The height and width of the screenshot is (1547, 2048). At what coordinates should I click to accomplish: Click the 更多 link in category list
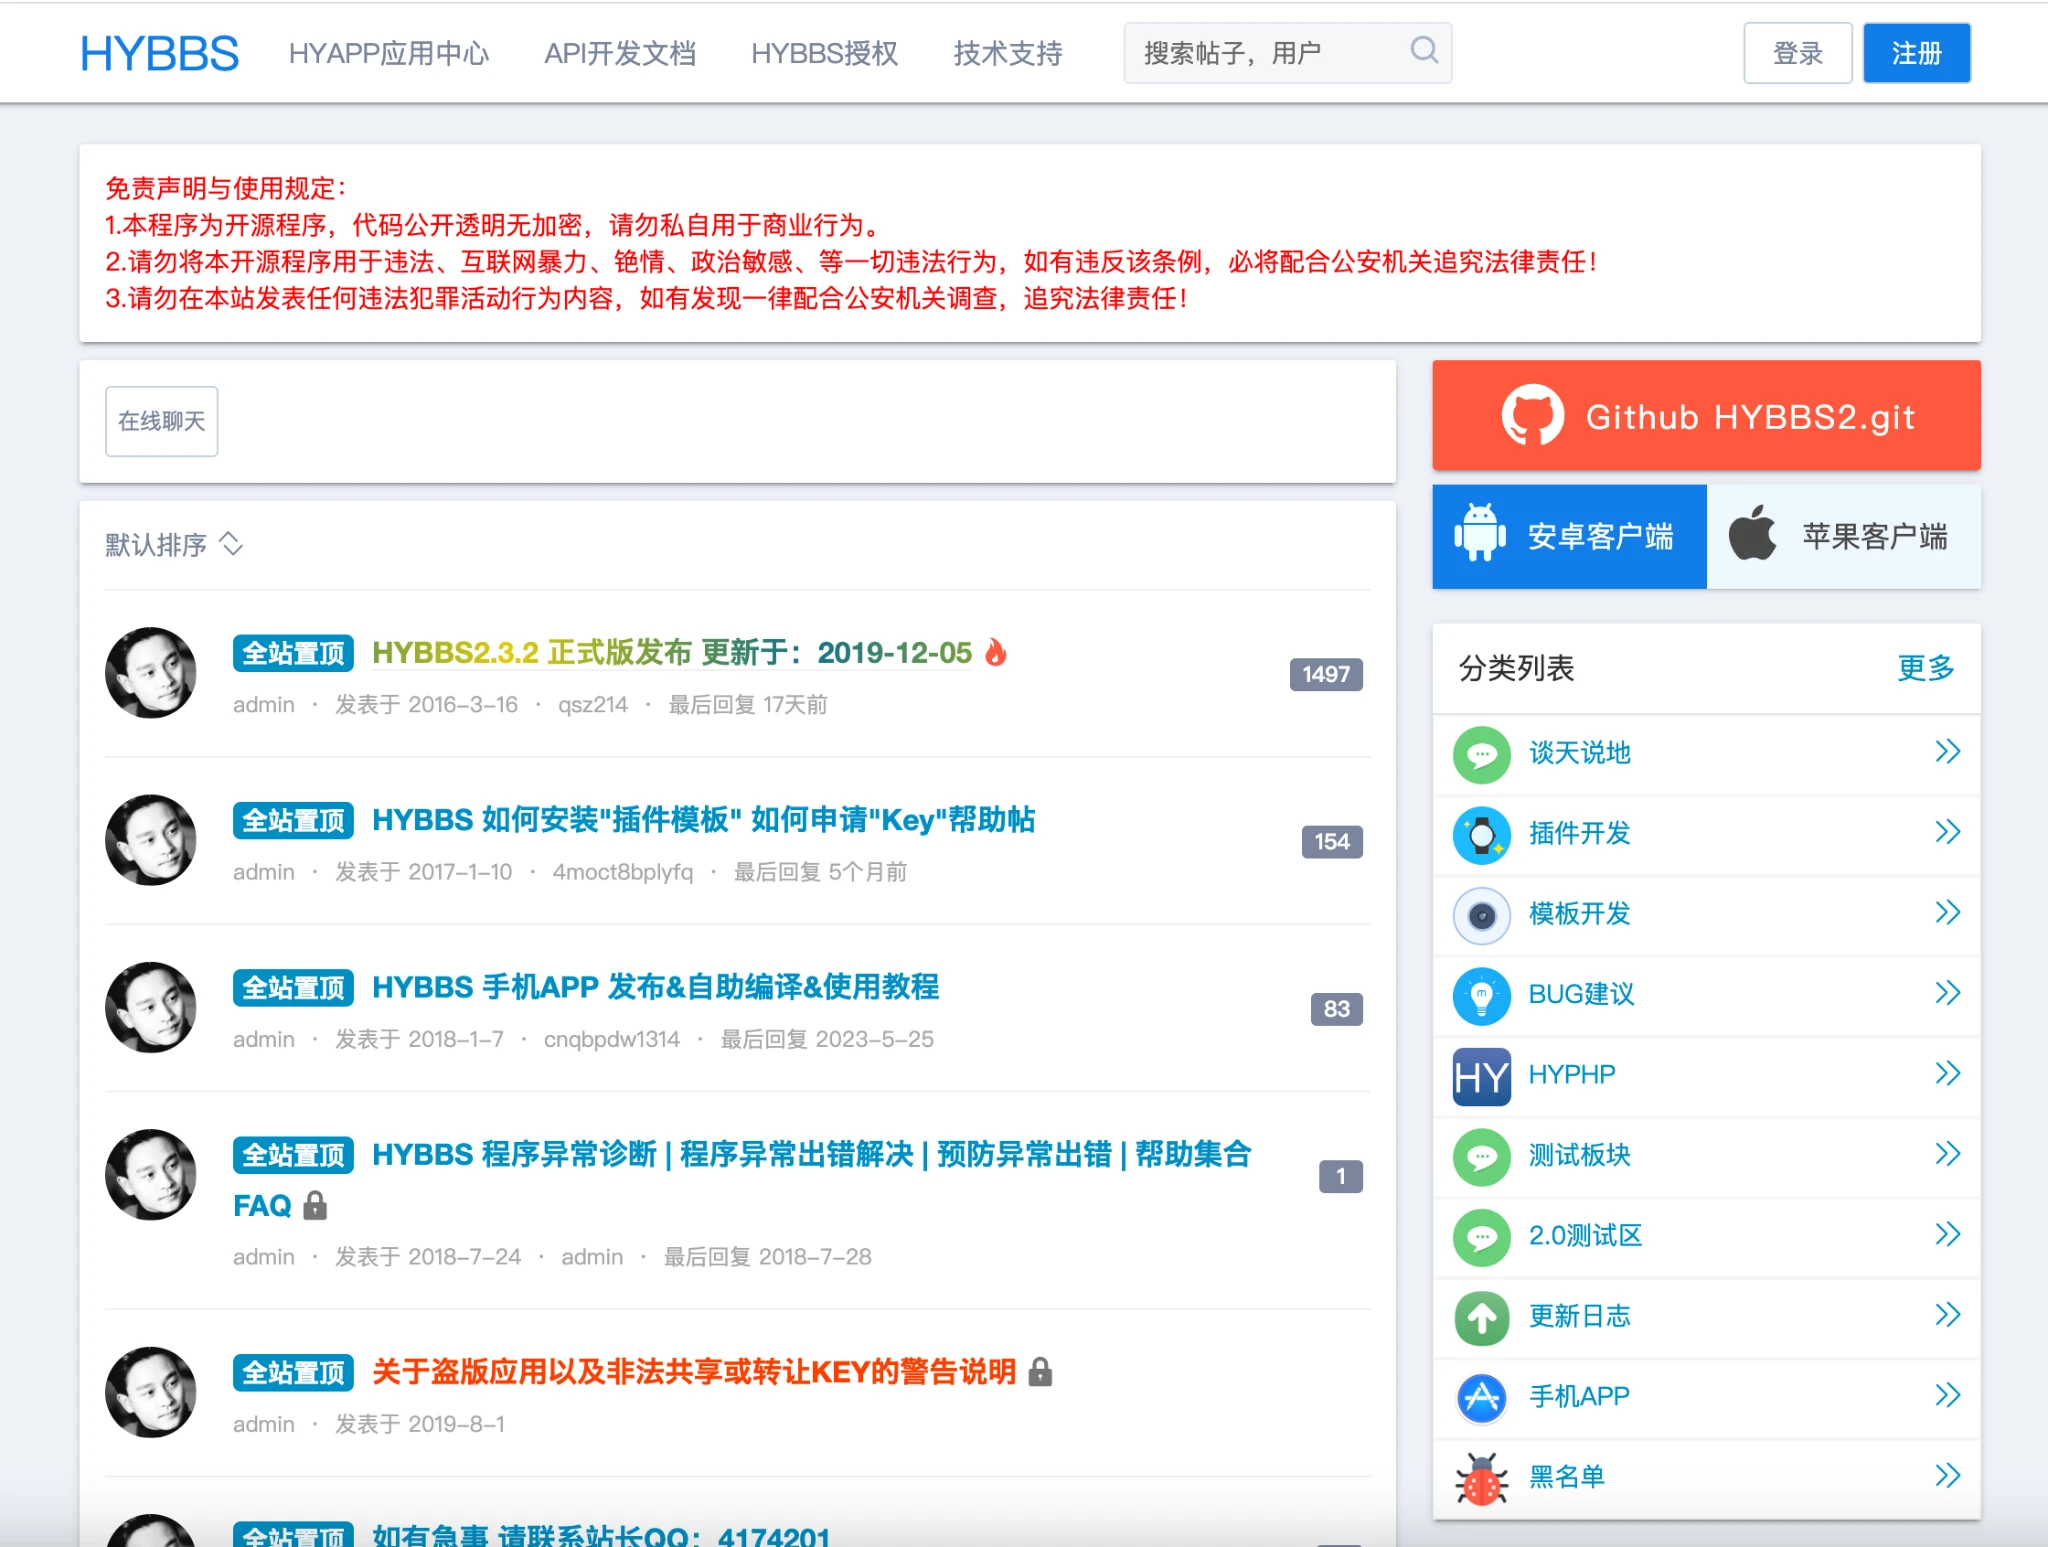point(1925,668)
